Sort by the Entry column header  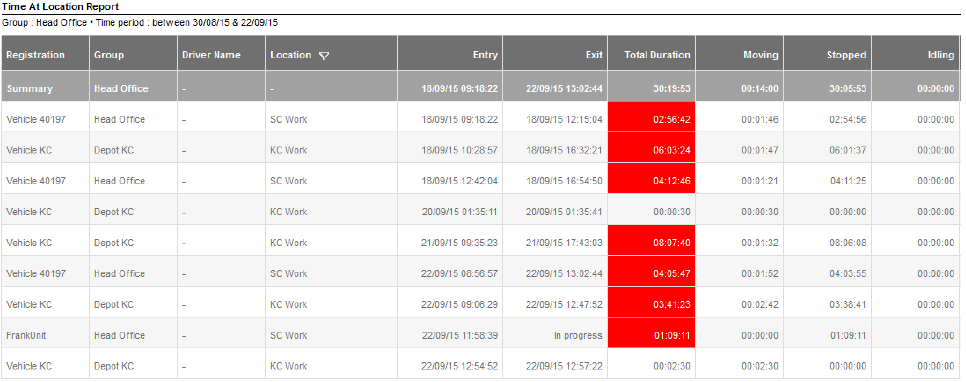tap(485, 55)
